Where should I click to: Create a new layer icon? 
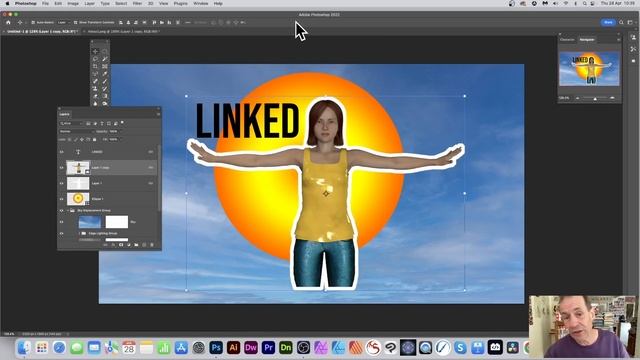point(144,244)
